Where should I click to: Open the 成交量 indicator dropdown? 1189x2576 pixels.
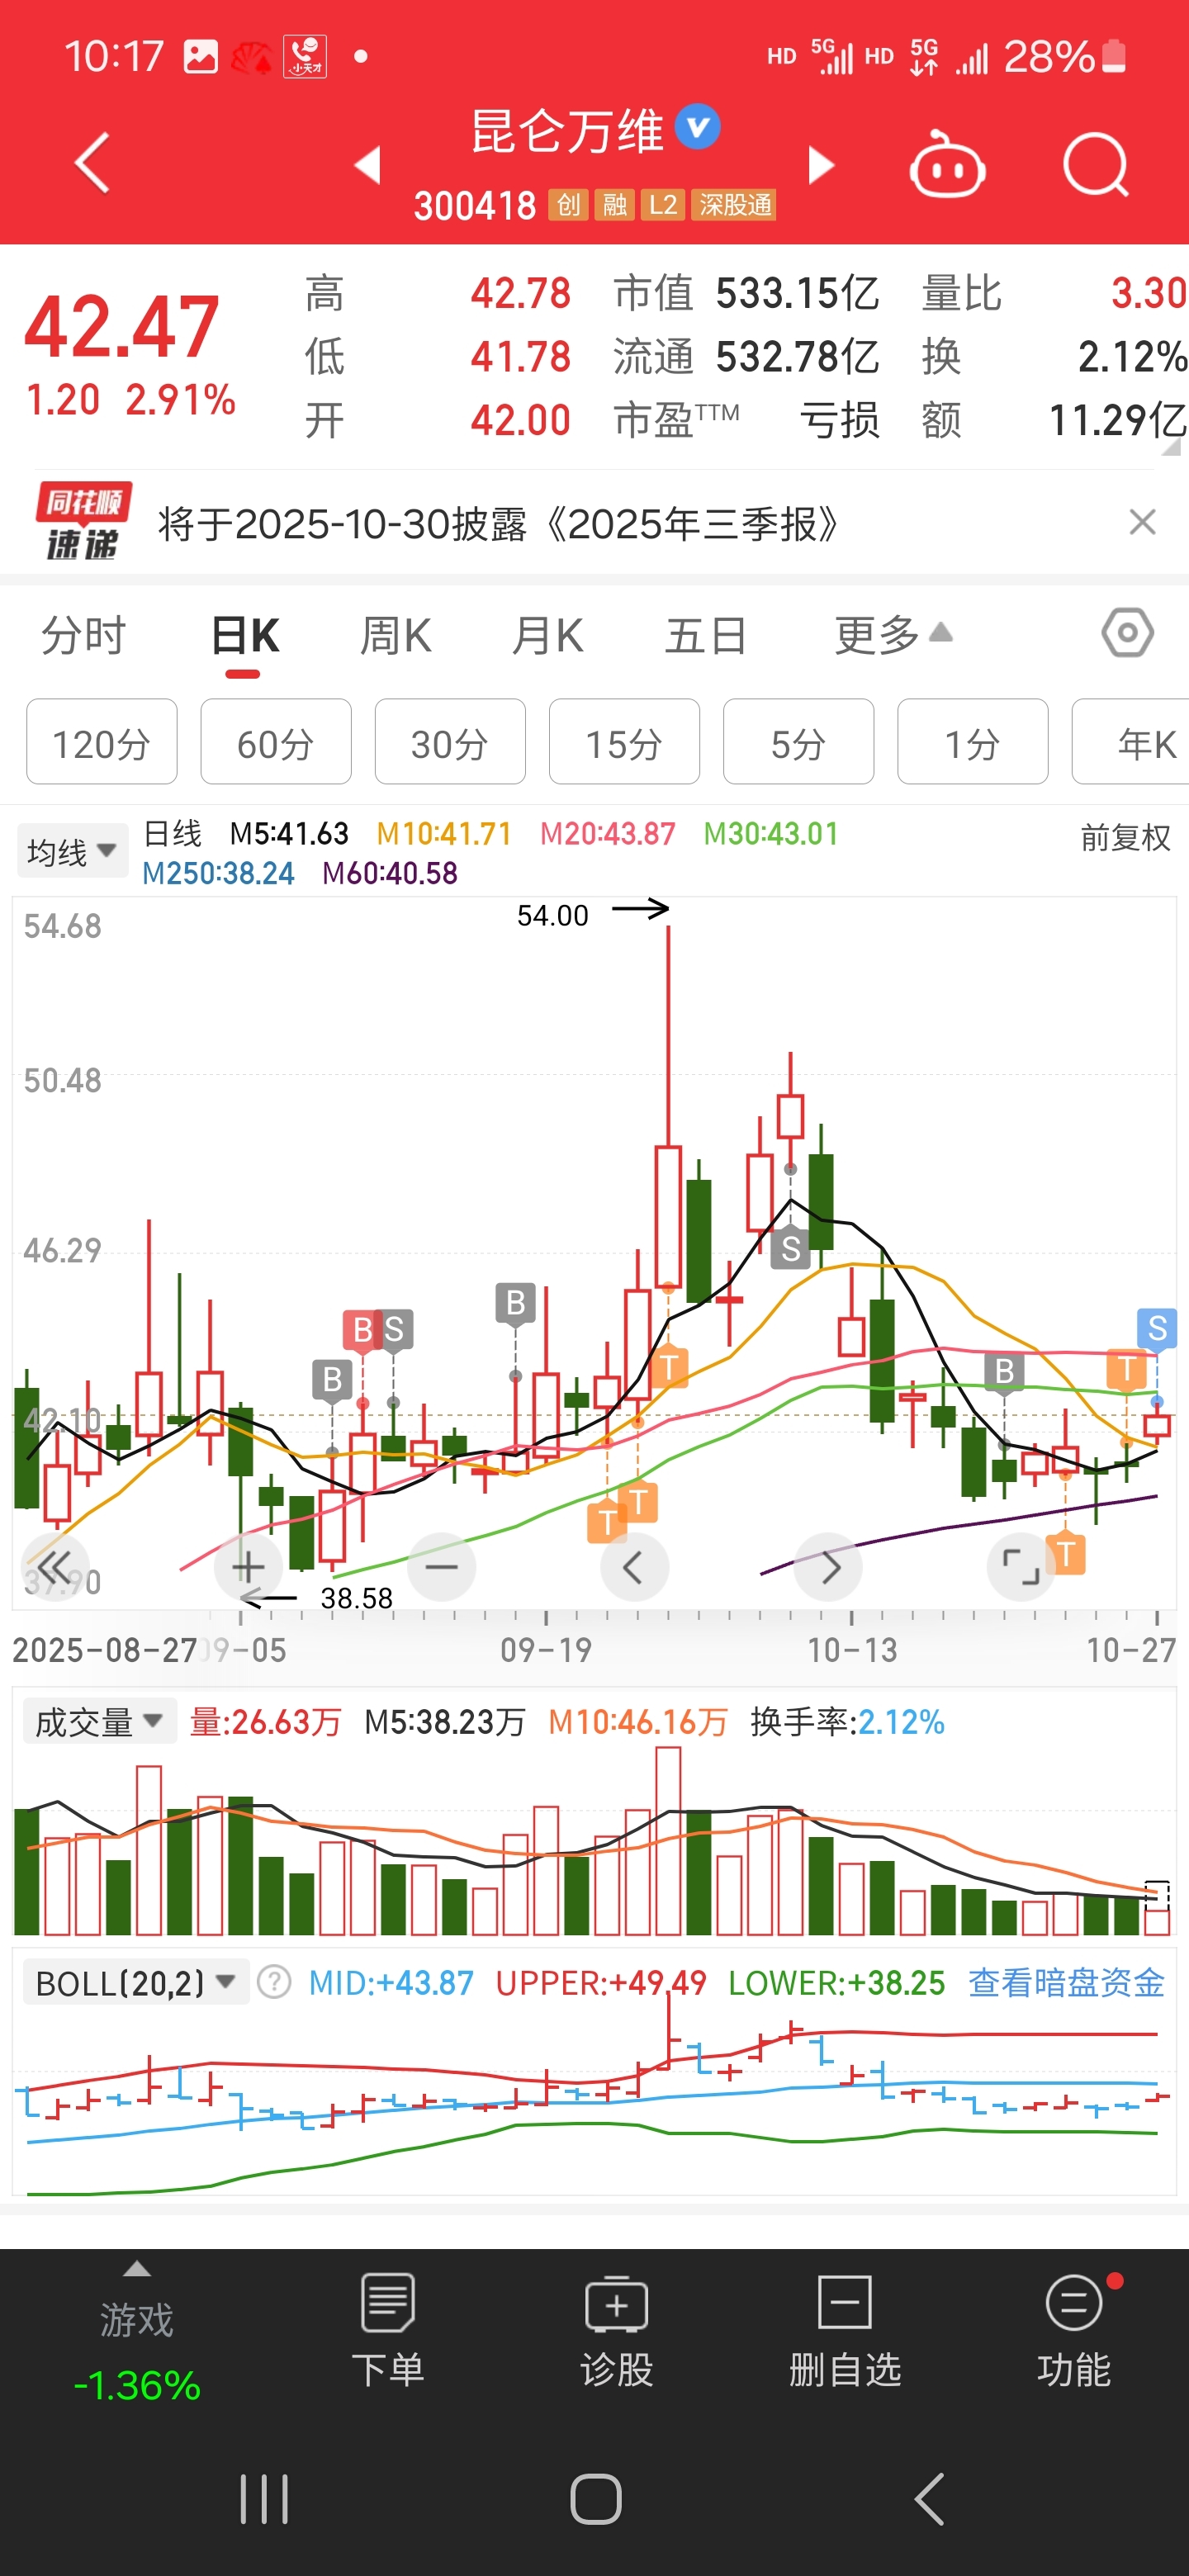pos(99,1721)
